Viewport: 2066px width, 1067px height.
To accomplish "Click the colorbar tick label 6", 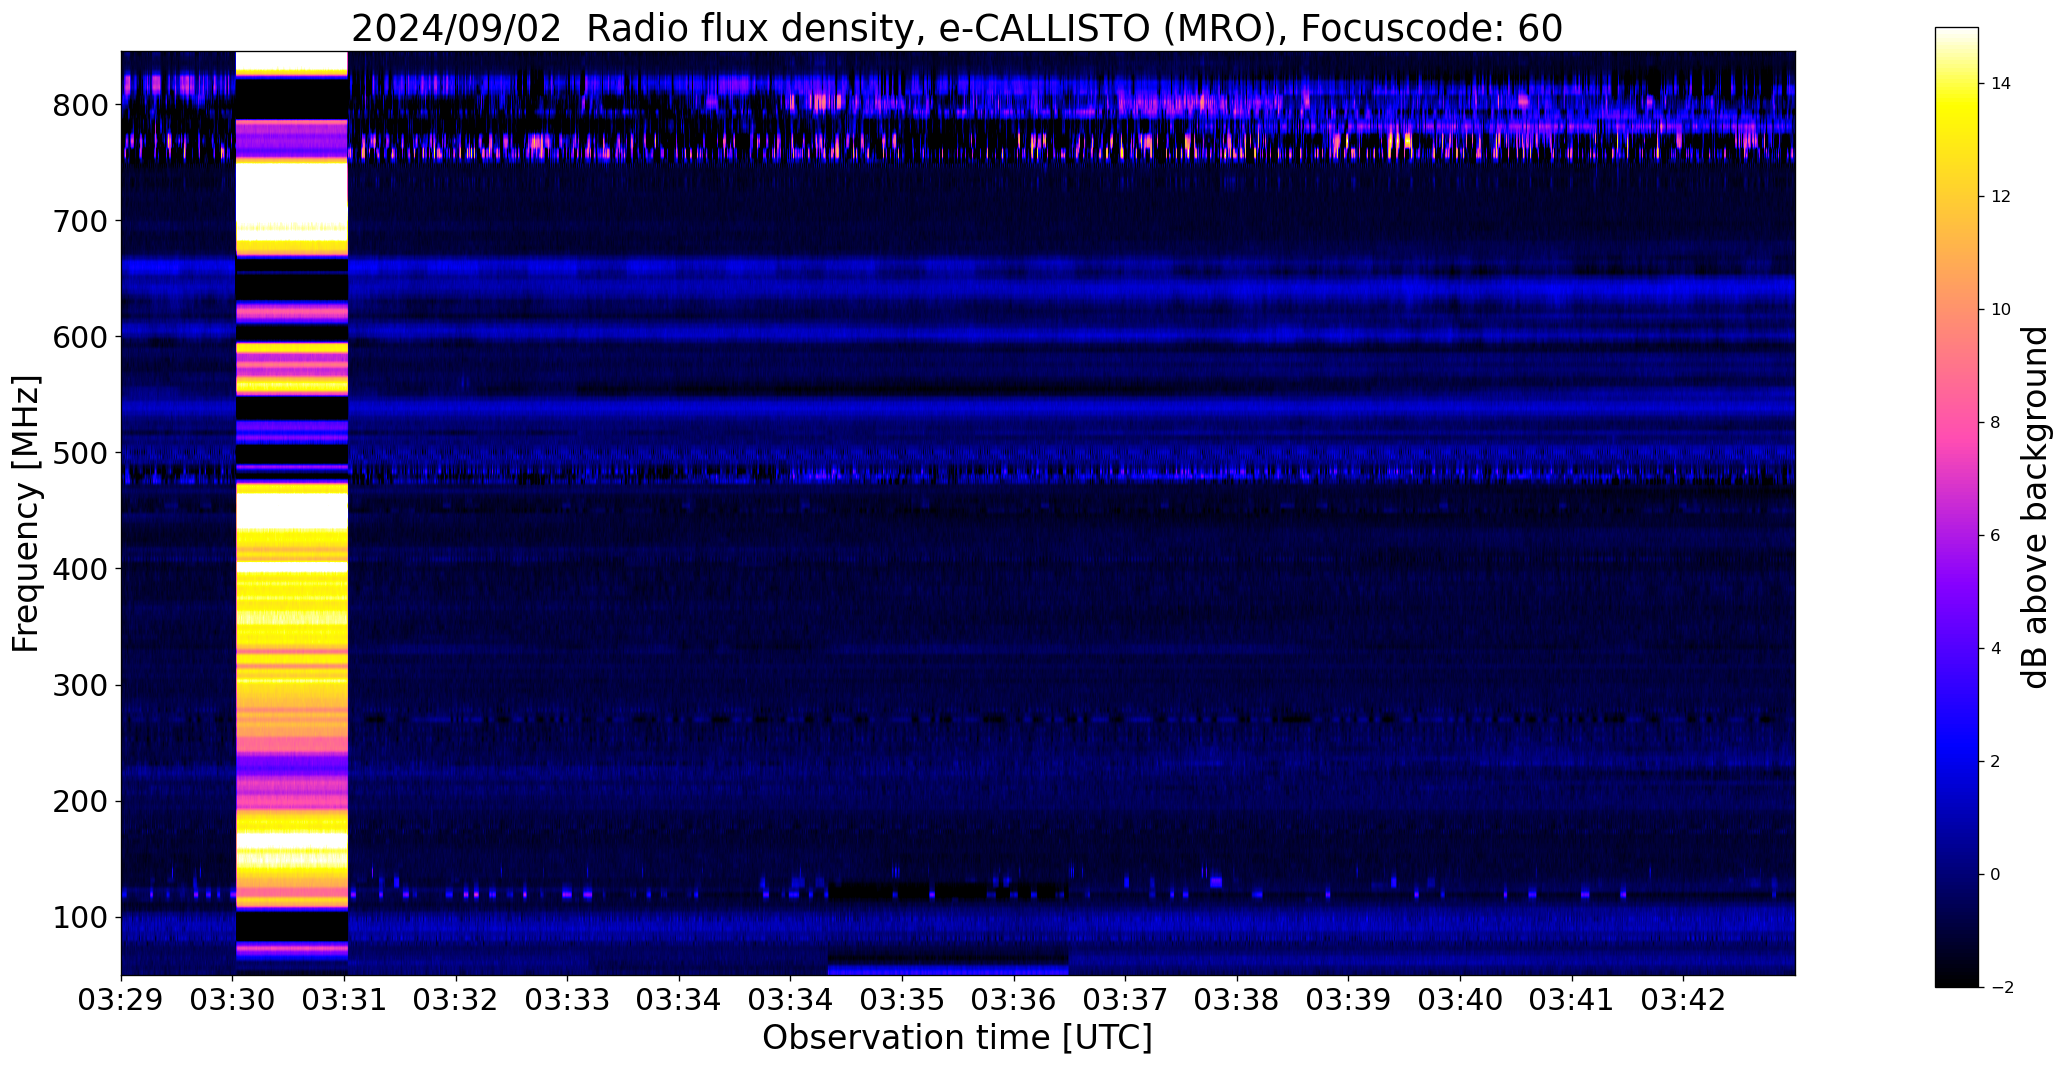I will pyautogui.click(x=1996, y=536).
